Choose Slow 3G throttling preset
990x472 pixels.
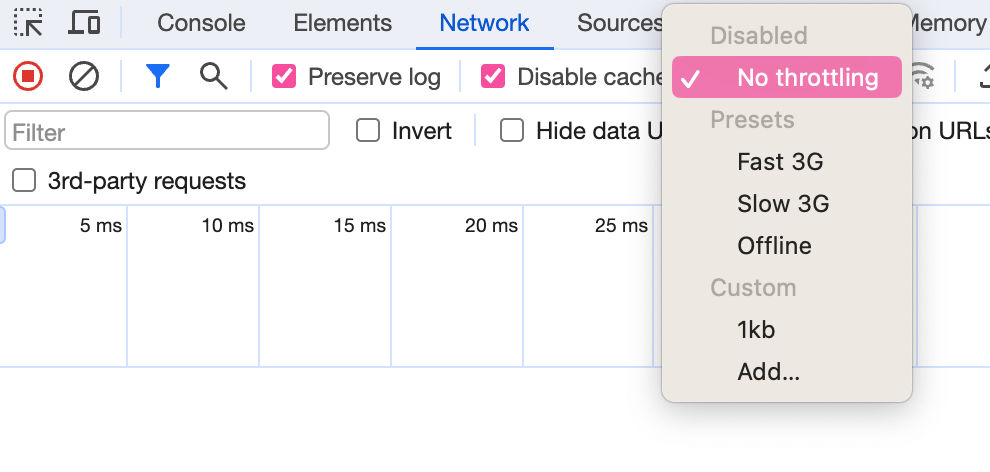click(783, 203)
